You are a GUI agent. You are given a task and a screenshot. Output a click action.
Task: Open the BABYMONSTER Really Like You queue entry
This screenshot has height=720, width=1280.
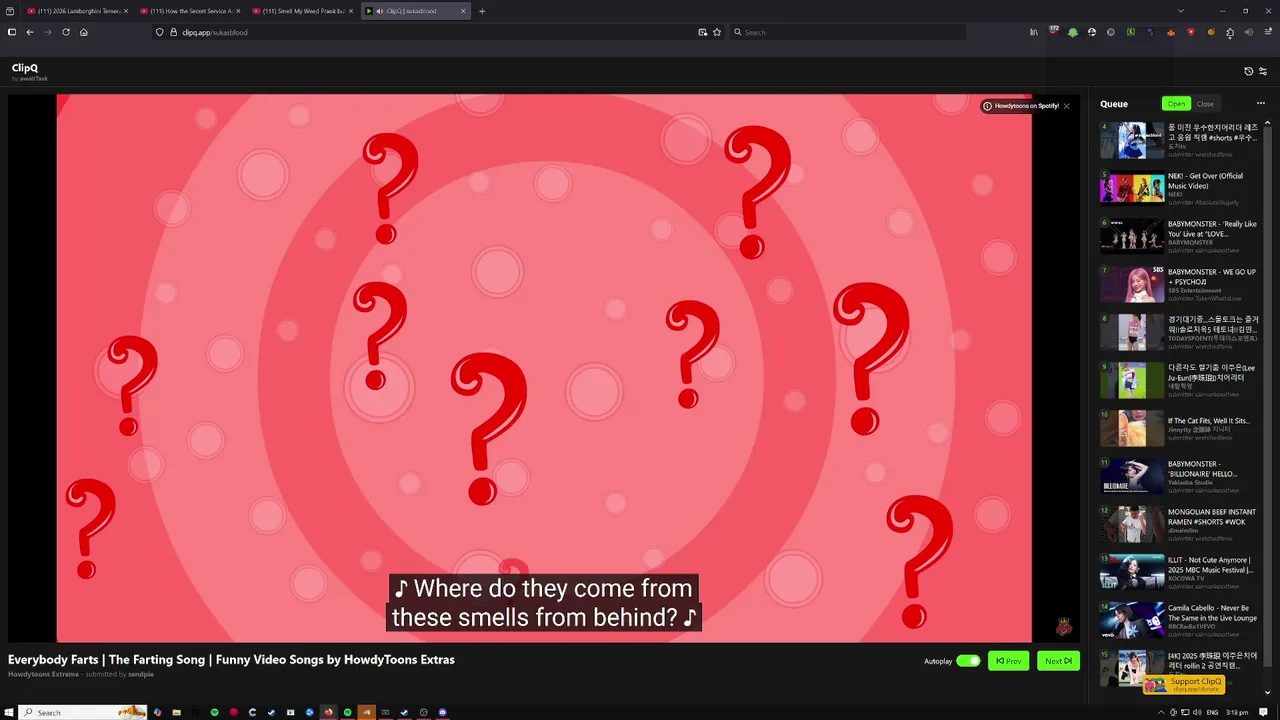pyautogui.click(x=1180, y=236)
